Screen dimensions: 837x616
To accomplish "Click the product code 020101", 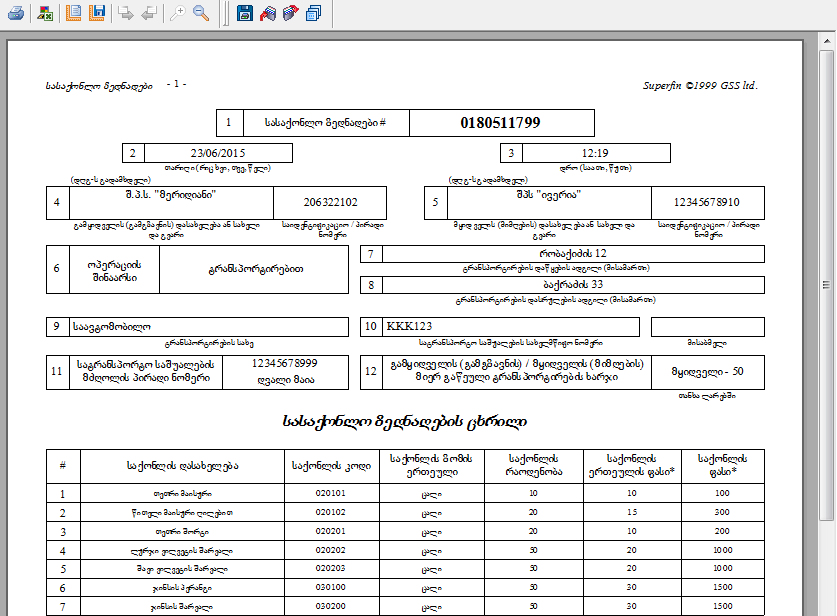I will [330, 493].
